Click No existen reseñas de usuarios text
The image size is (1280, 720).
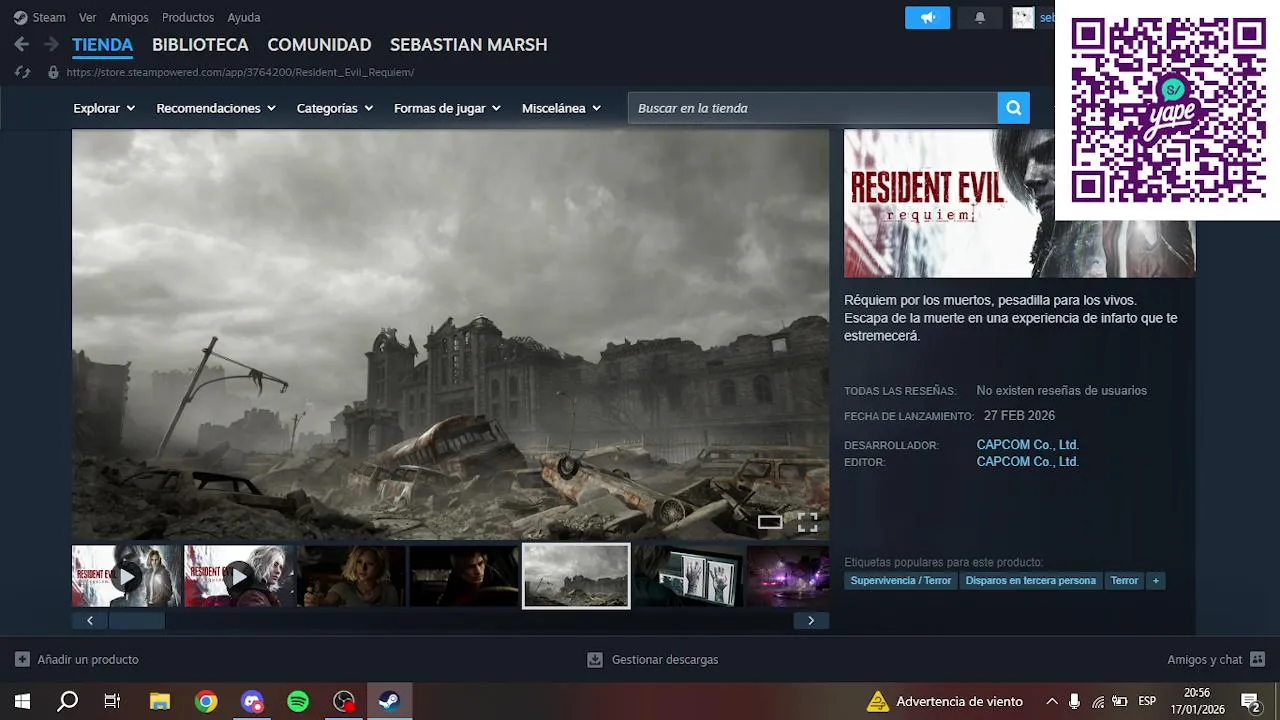(x=1061, y=391)
